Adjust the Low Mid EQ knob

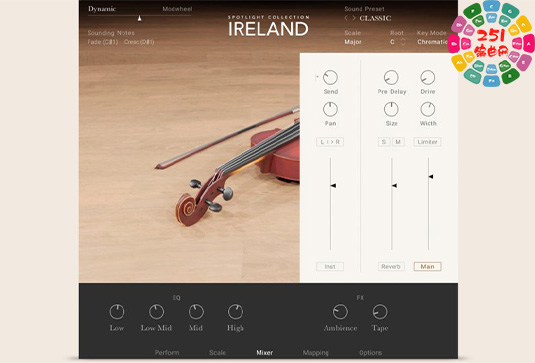[x=156, y=312]
